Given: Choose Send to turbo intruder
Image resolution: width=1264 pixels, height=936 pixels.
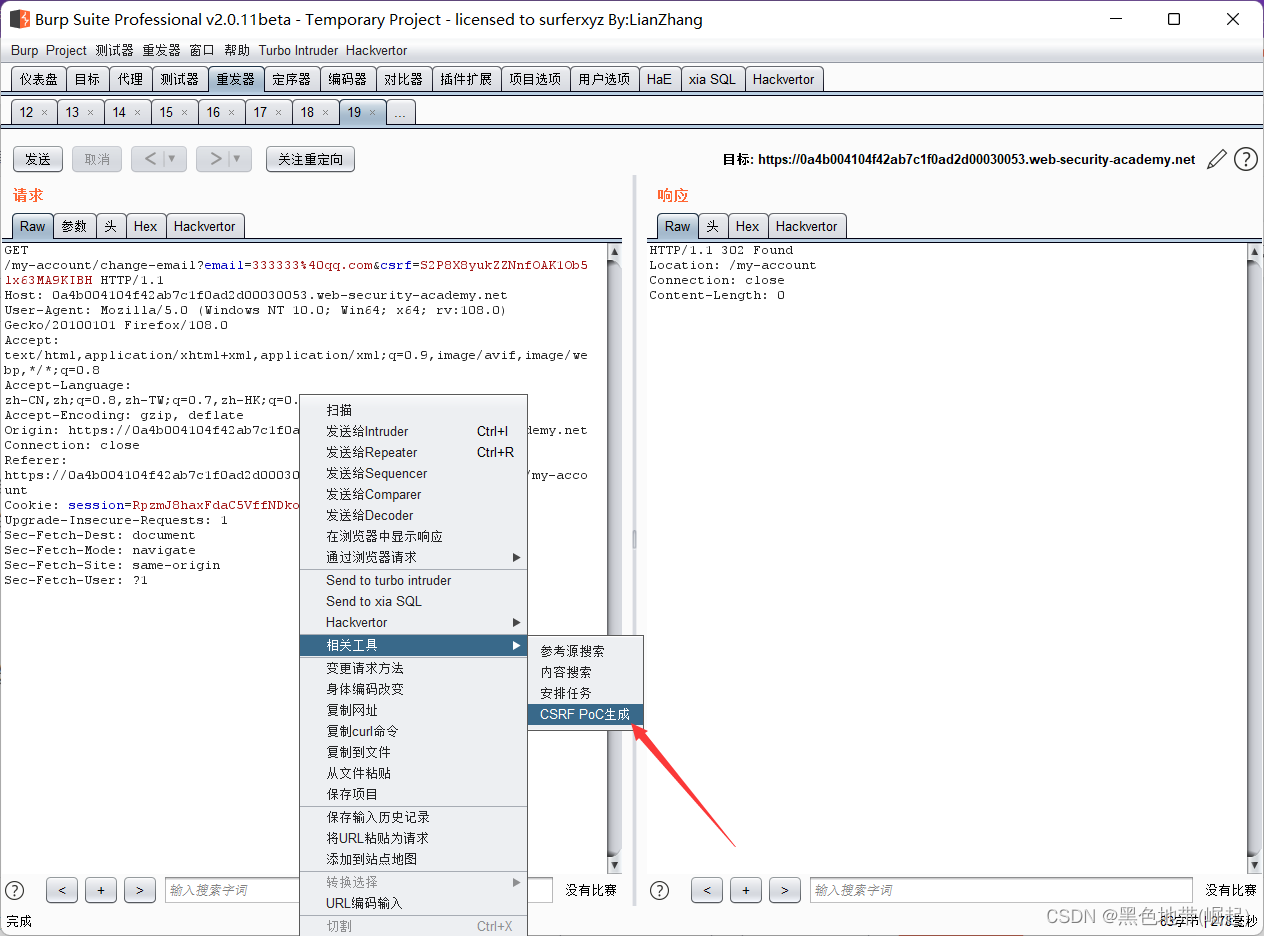Looking at the screenshot, I should pos(413,580).
